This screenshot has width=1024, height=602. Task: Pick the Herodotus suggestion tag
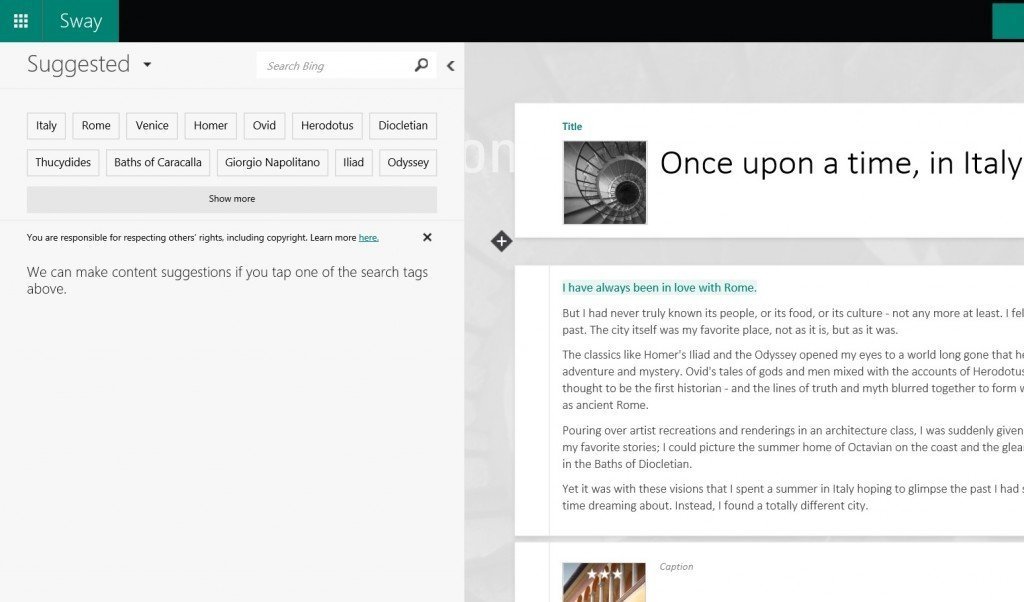tap(327, 126)
